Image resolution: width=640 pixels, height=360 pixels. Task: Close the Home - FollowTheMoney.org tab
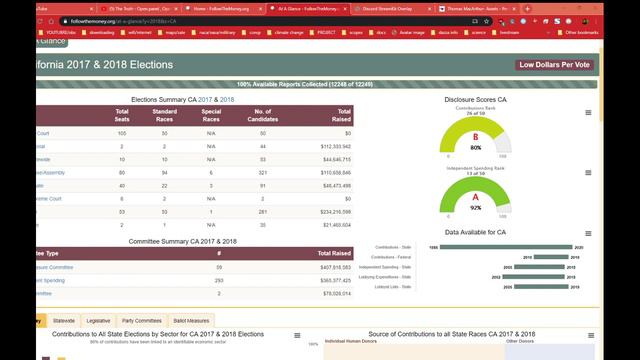click(x=260, y=9)
